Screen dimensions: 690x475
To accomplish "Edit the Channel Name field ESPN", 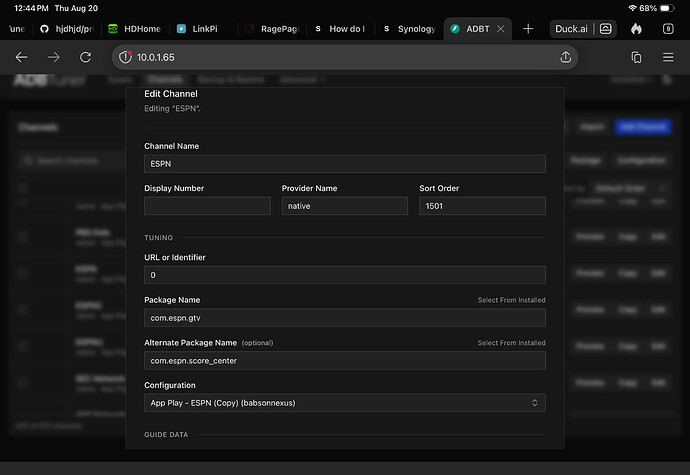I will tap(345, 164).
